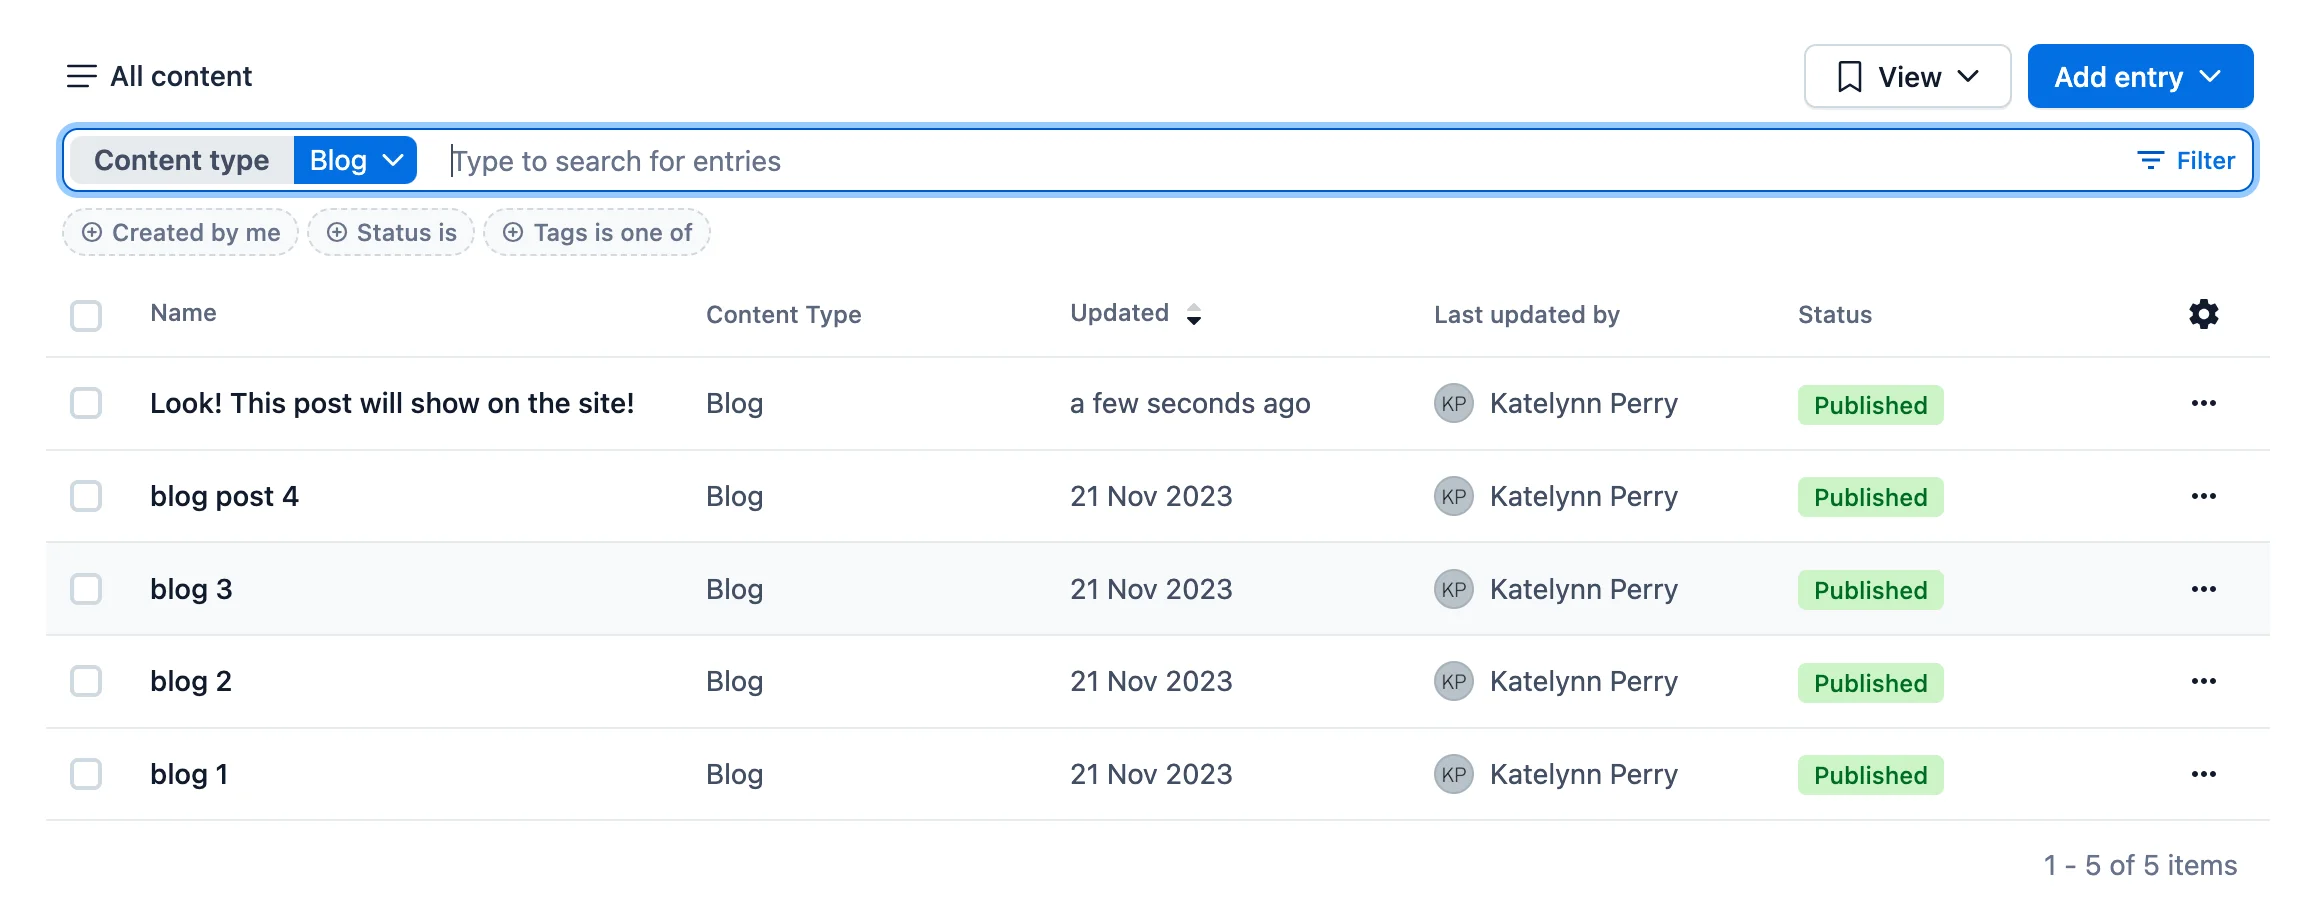
Task: Click the plus icon on Status is
Action: (x=337, y=232)
